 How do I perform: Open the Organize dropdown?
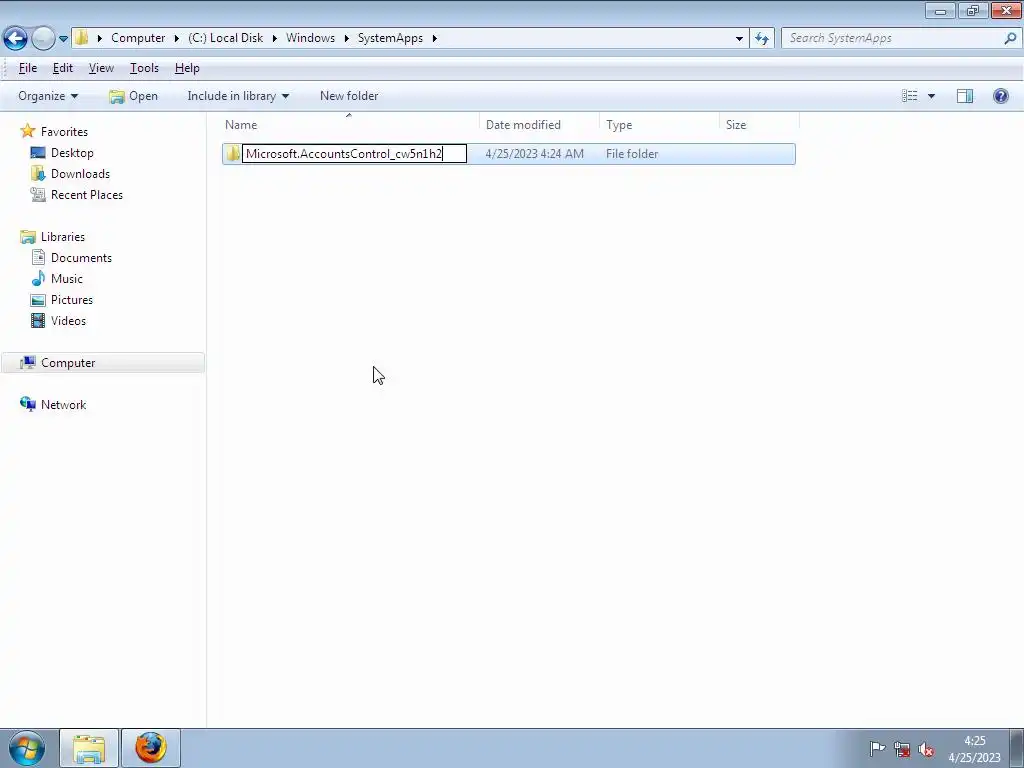(48, 96)
